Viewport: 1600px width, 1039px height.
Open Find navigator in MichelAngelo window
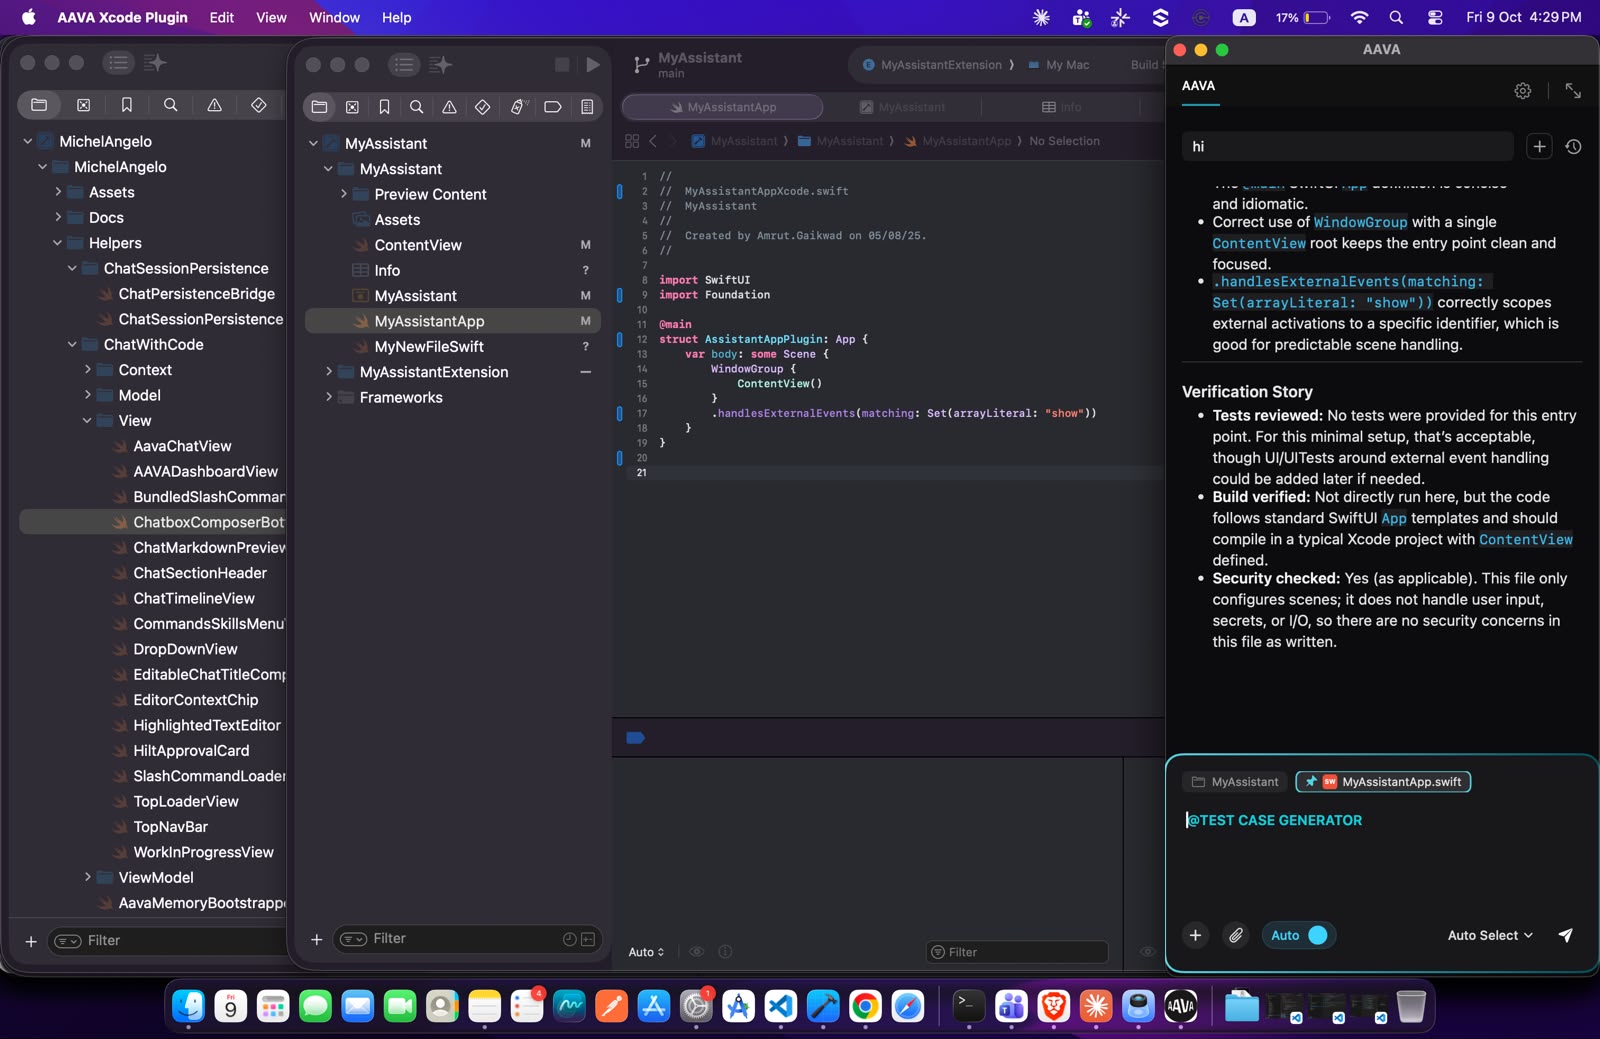point(171,105)
